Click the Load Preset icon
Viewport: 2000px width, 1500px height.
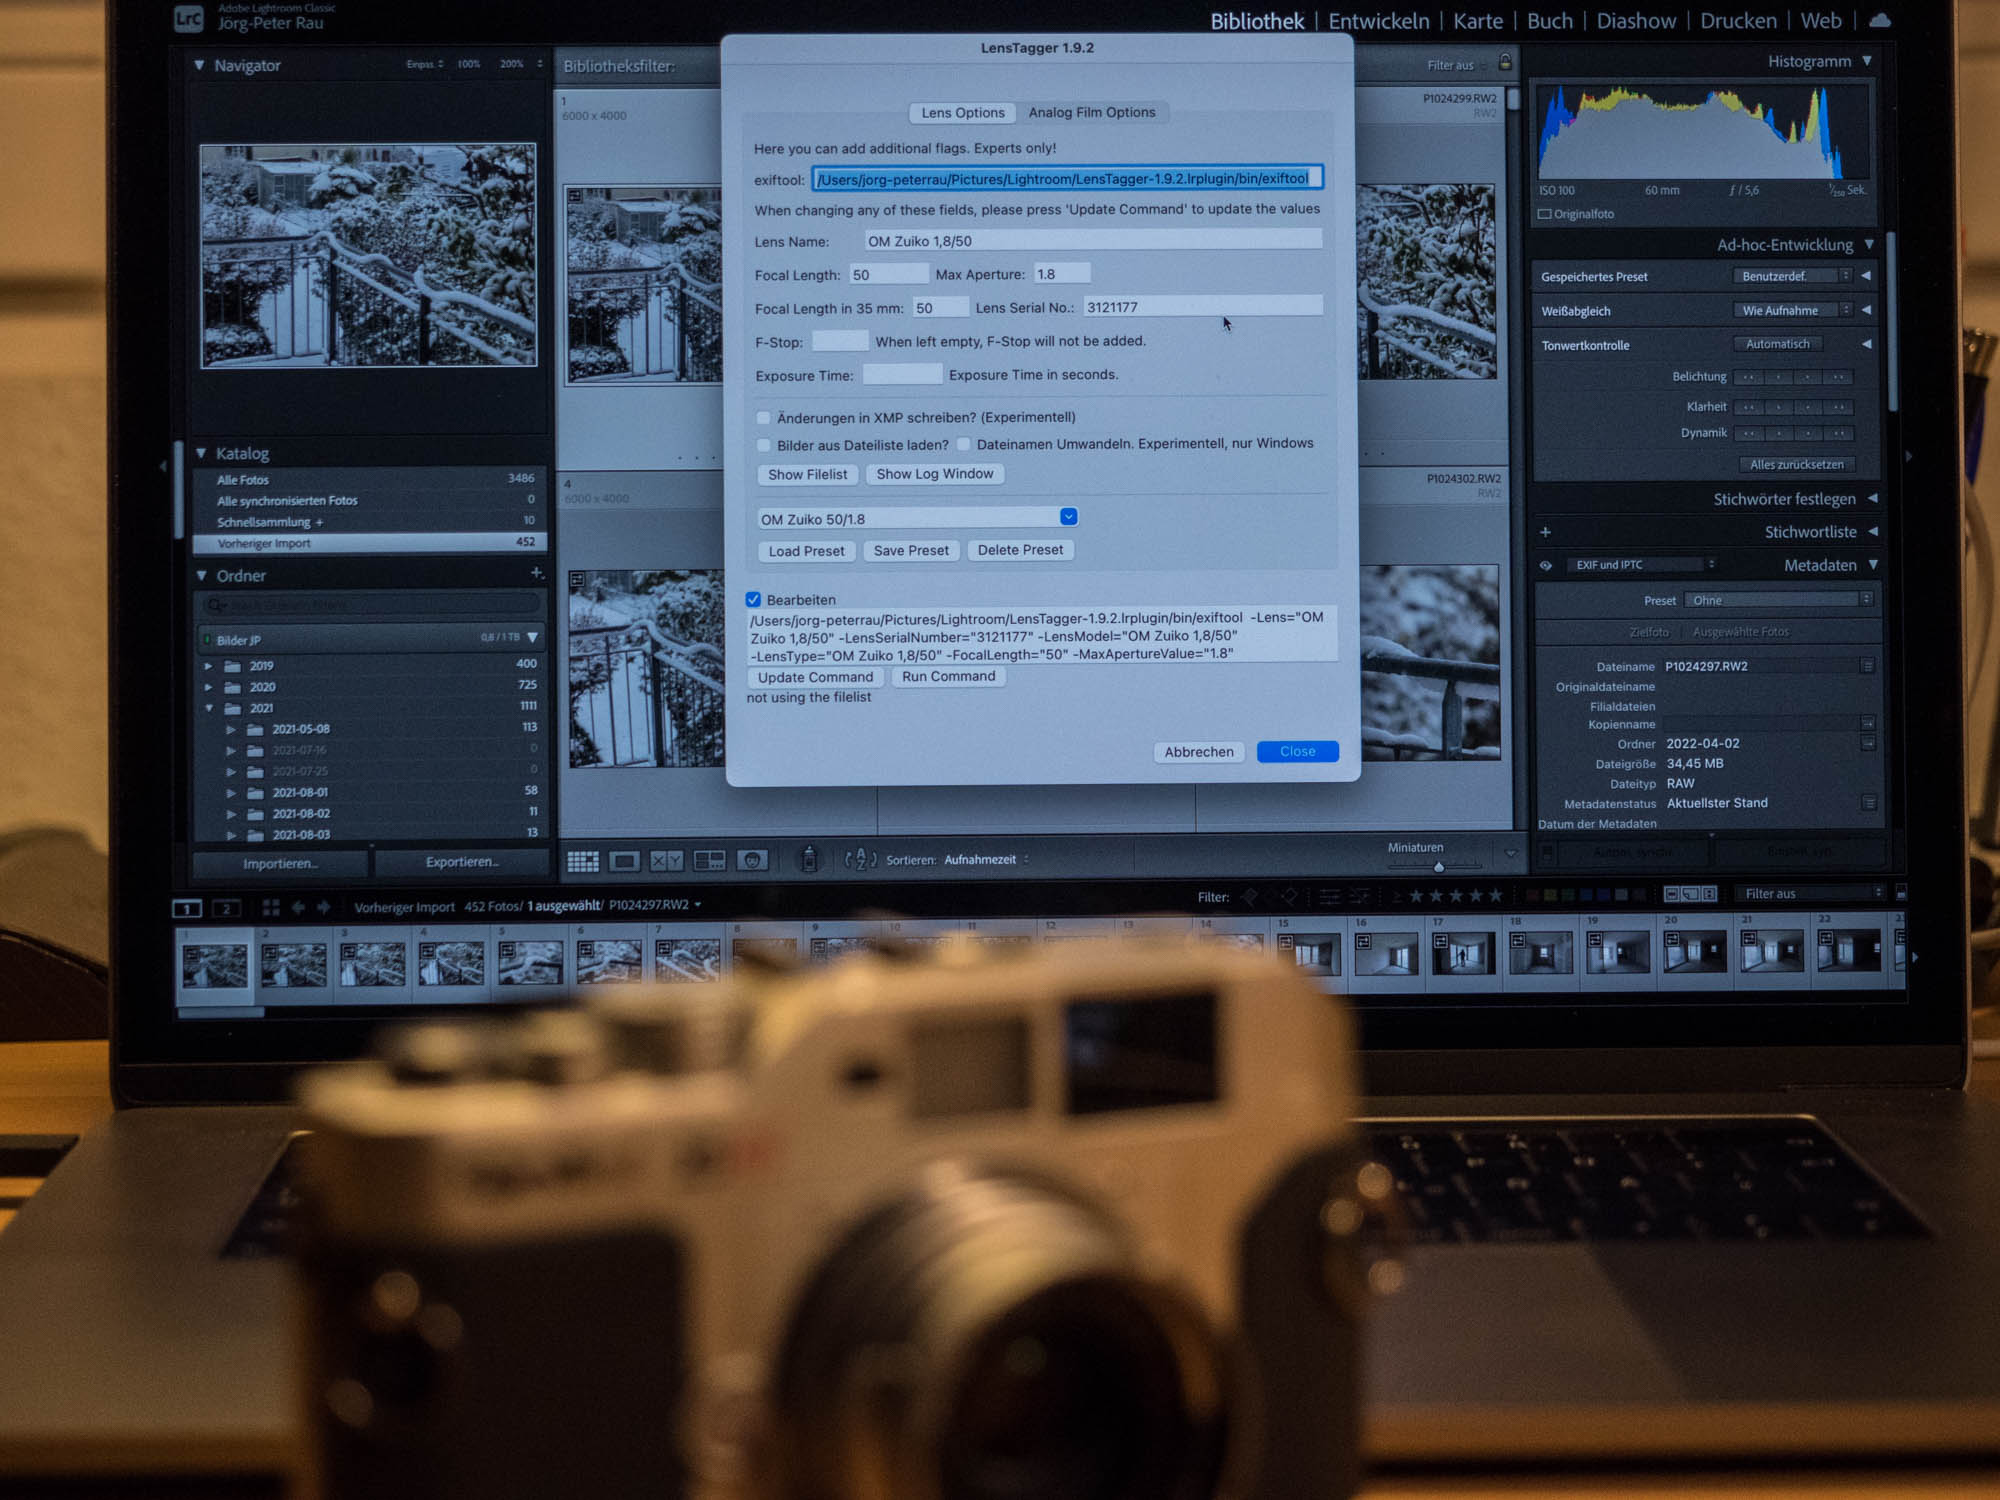click(806, 550)
